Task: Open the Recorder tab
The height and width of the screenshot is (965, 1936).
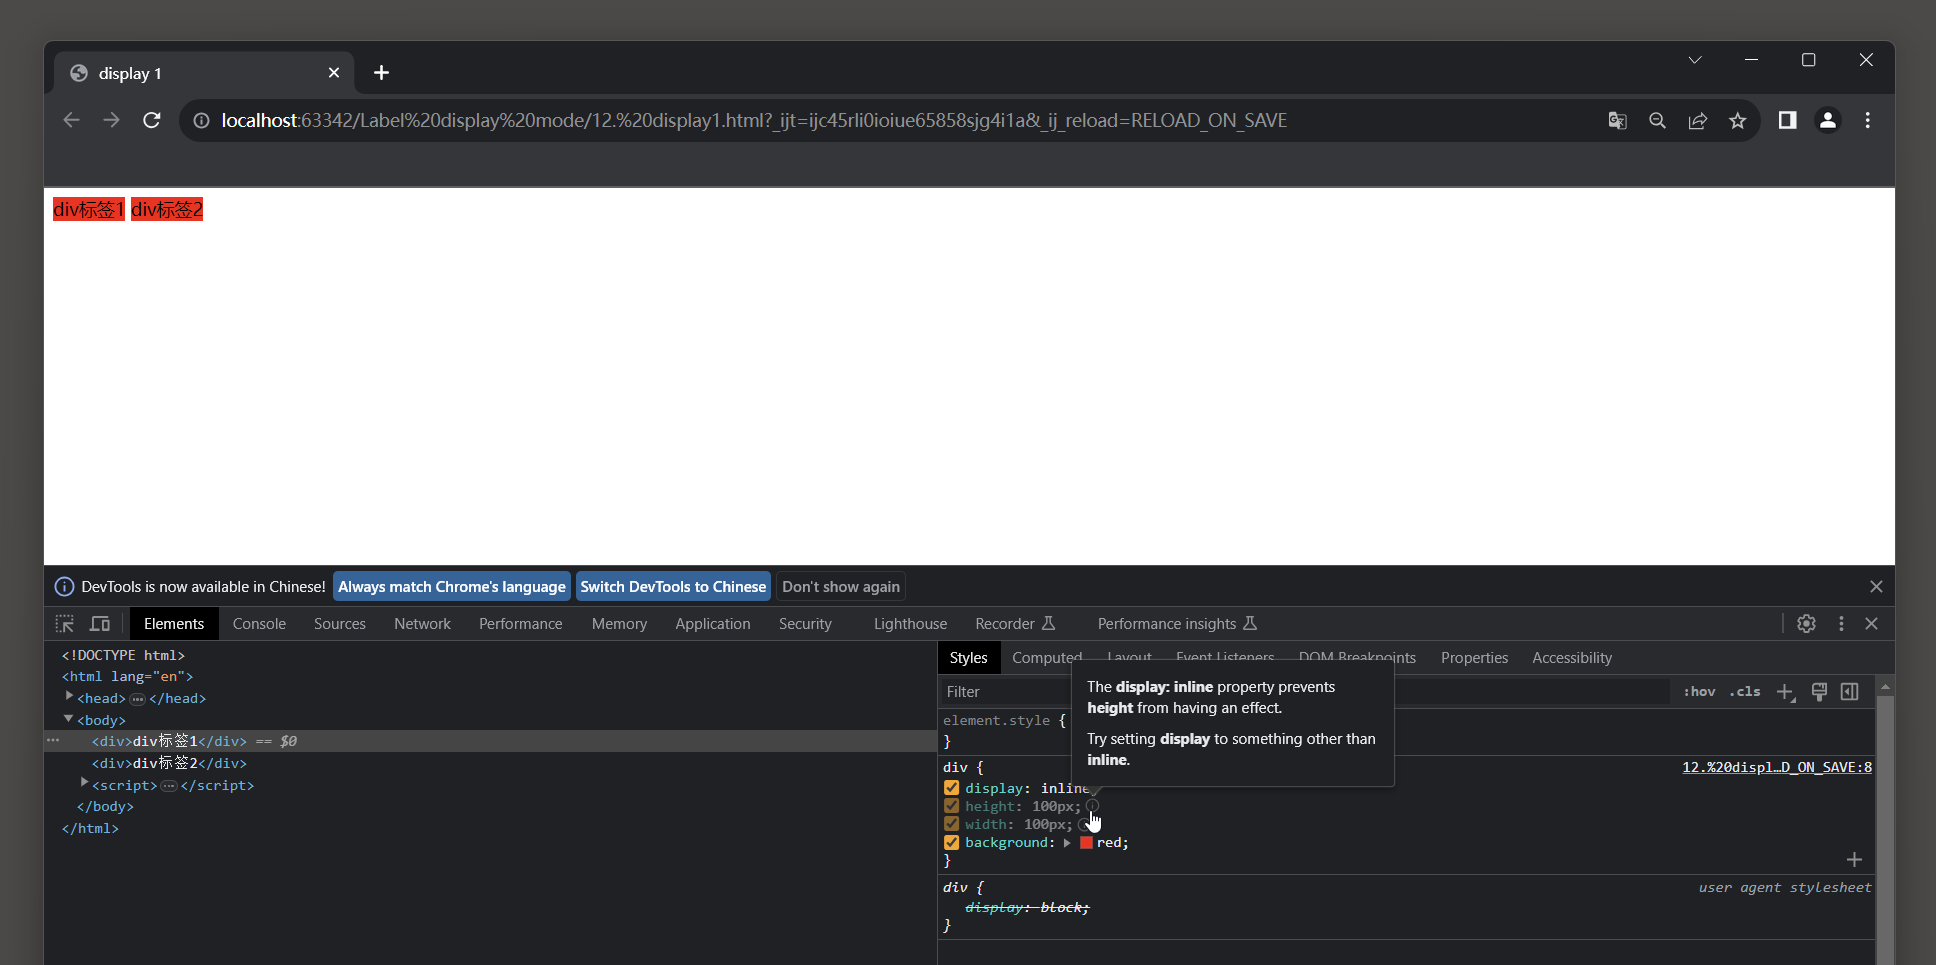Action: (1015, 624)
